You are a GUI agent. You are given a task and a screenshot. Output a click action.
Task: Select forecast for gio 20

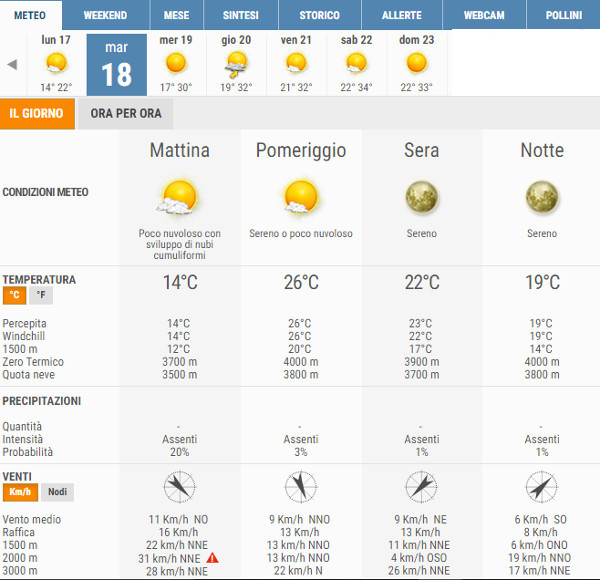[236, 64]
